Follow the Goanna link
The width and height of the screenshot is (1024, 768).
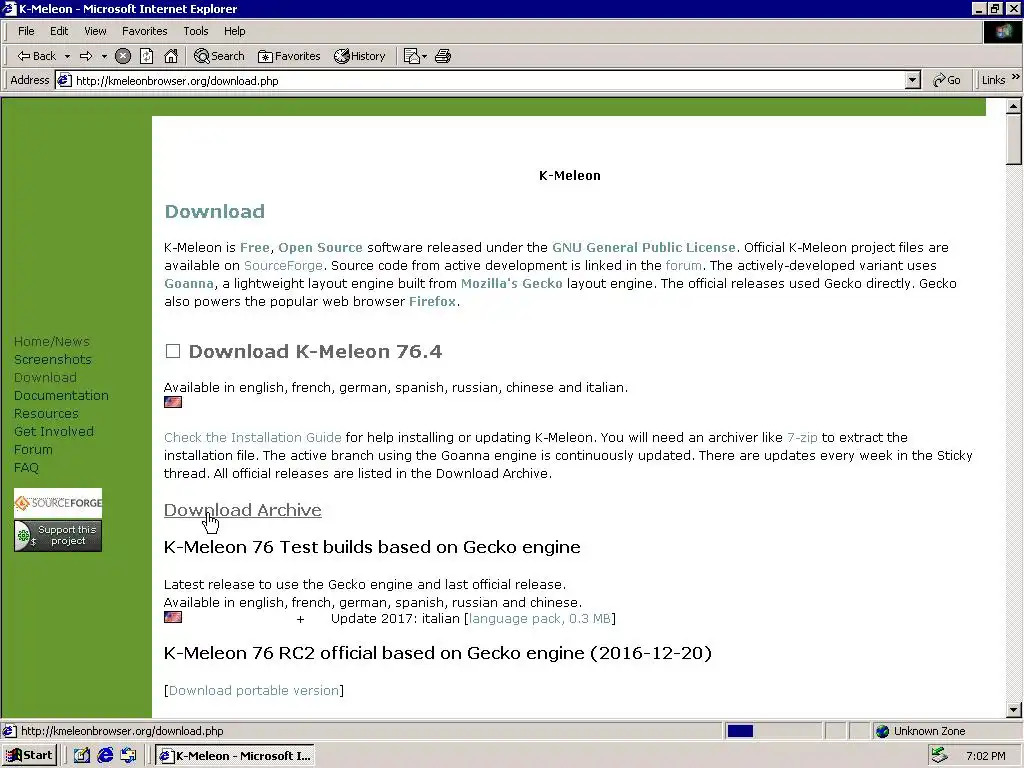click(189, 283)
